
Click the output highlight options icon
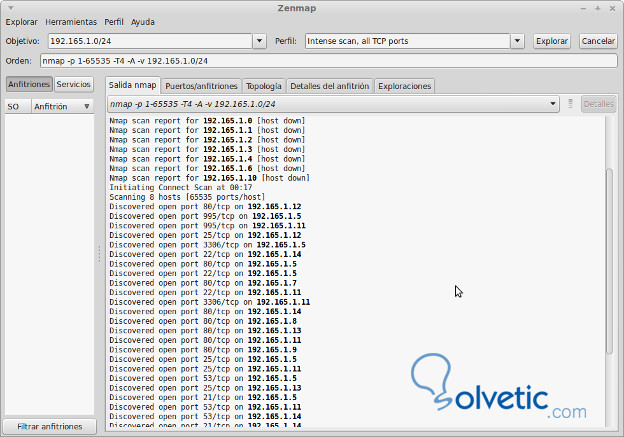[570, 103]
